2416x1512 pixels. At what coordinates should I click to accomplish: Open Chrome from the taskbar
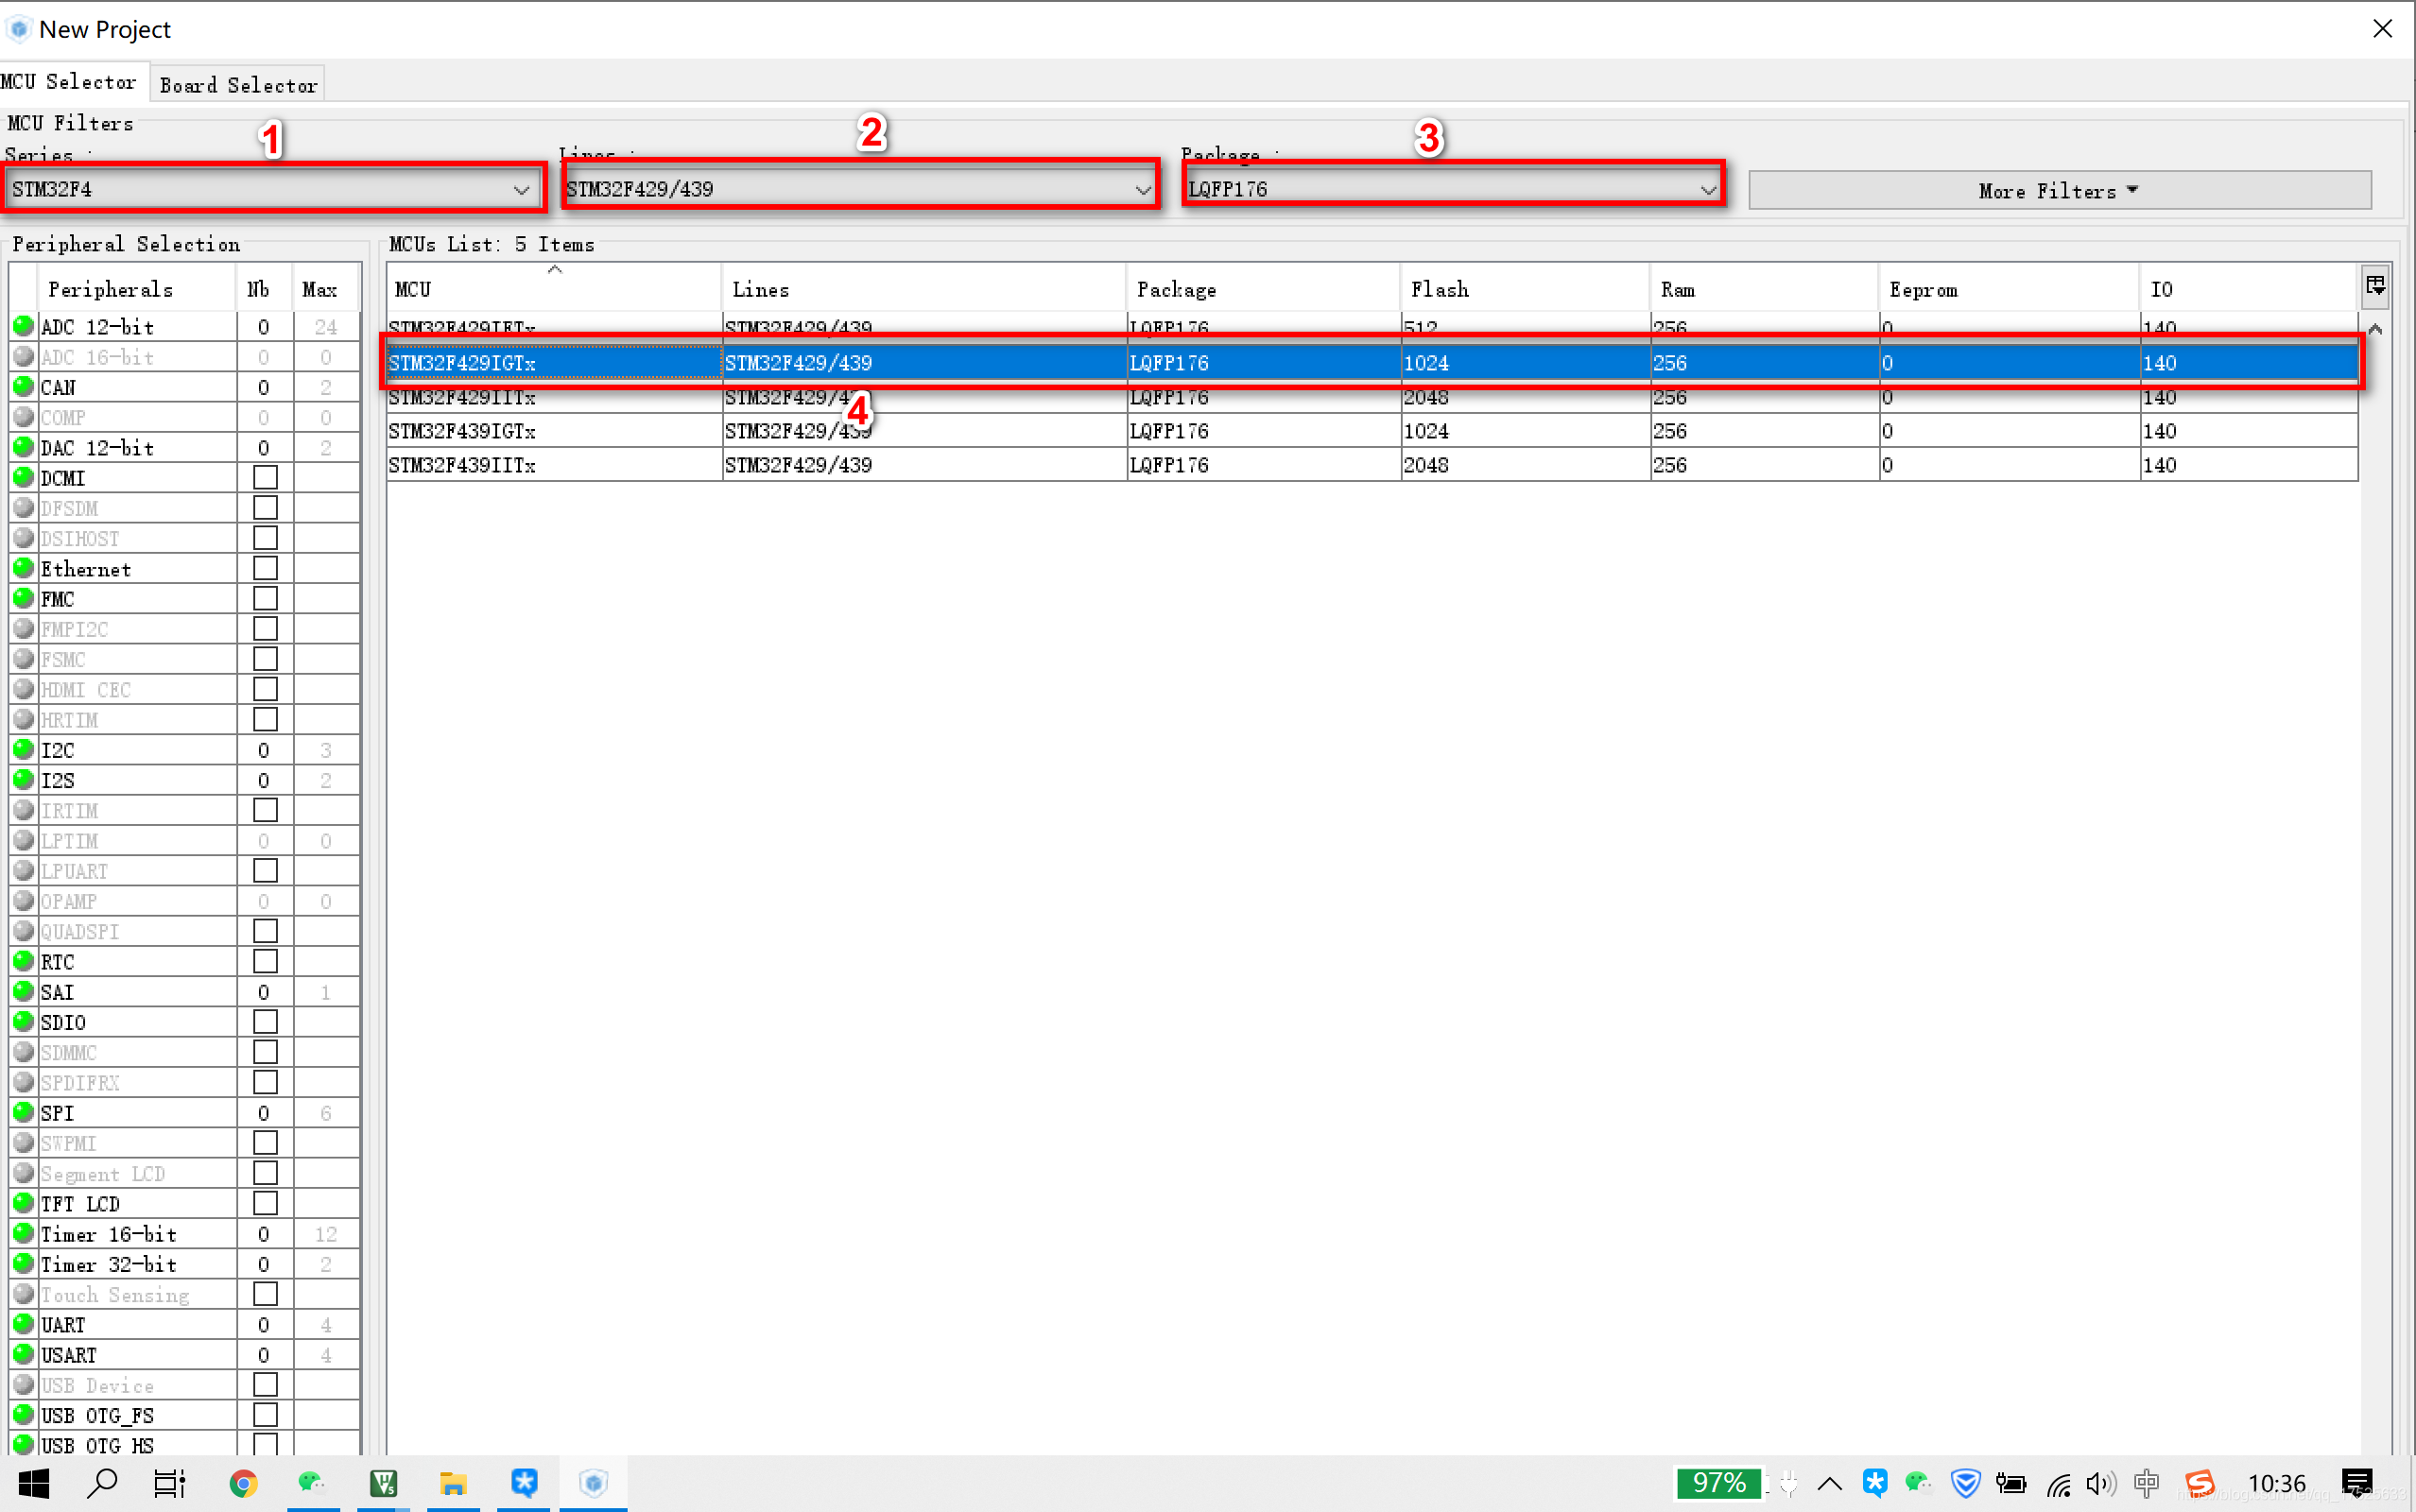243,1483
